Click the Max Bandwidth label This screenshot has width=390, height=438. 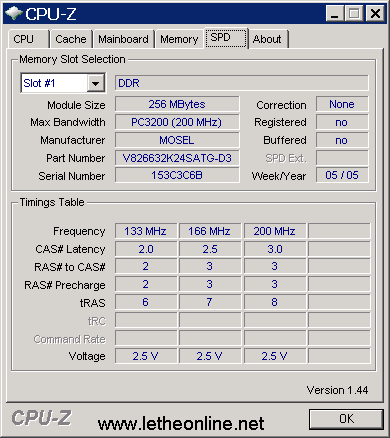68,122
